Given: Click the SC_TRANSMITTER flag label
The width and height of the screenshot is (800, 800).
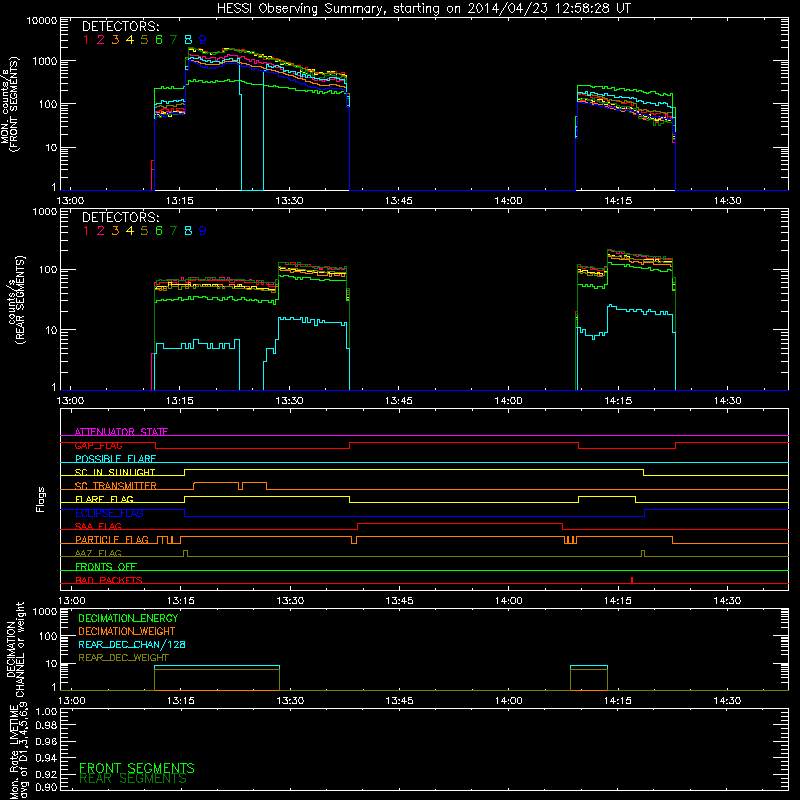Looking at the screenshot, I should pos(116,486).
